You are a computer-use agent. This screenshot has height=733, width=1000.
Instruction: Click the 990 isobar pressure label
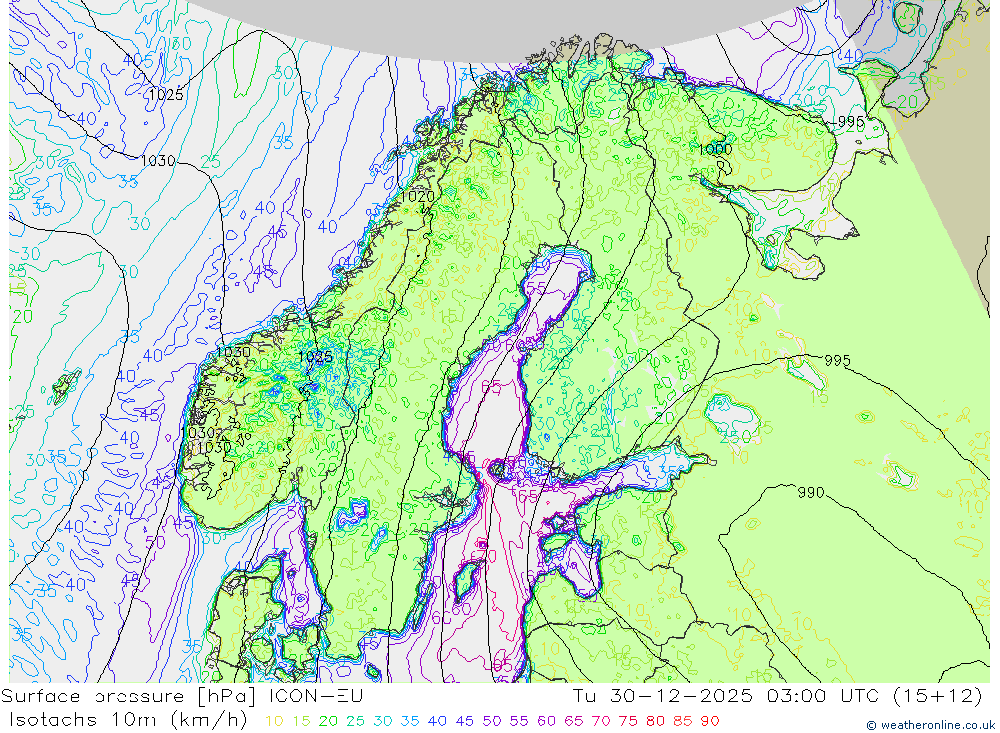[x=811, y=492]
